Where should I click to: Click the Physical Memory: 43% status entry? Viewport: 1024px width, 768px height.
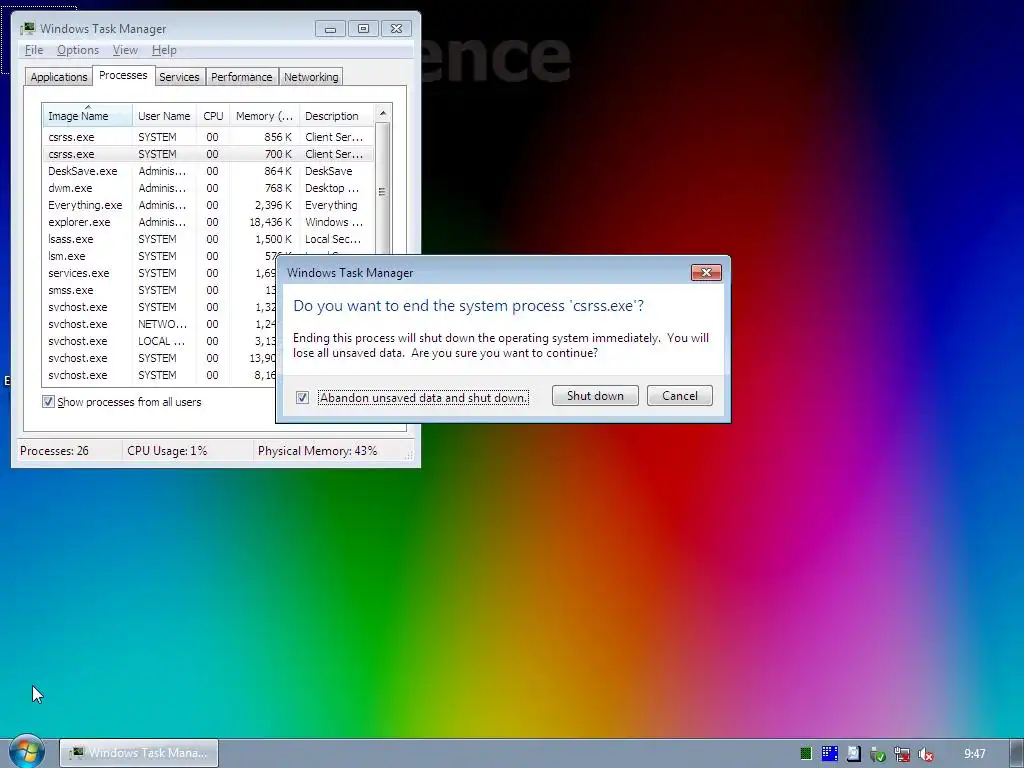coord(317,451)
